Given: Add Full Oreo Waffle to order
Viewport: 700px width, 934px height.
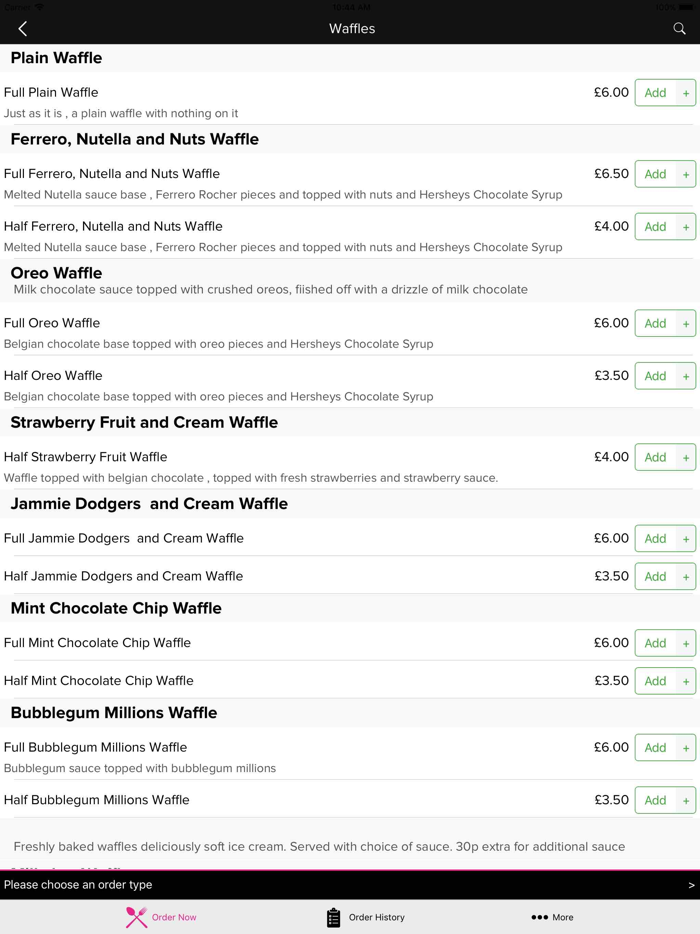Looking at the screenshot, I should (665, 323).
